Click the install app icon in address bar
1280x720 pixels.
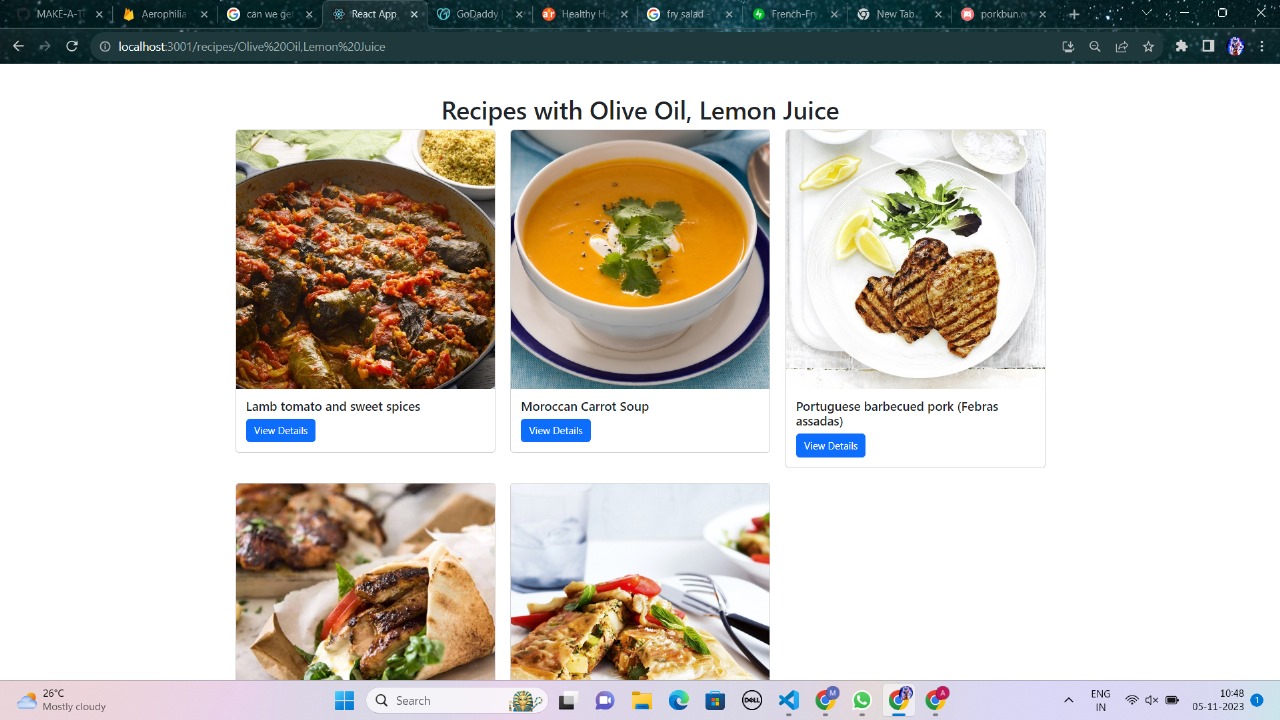(x=1068, y=47)
